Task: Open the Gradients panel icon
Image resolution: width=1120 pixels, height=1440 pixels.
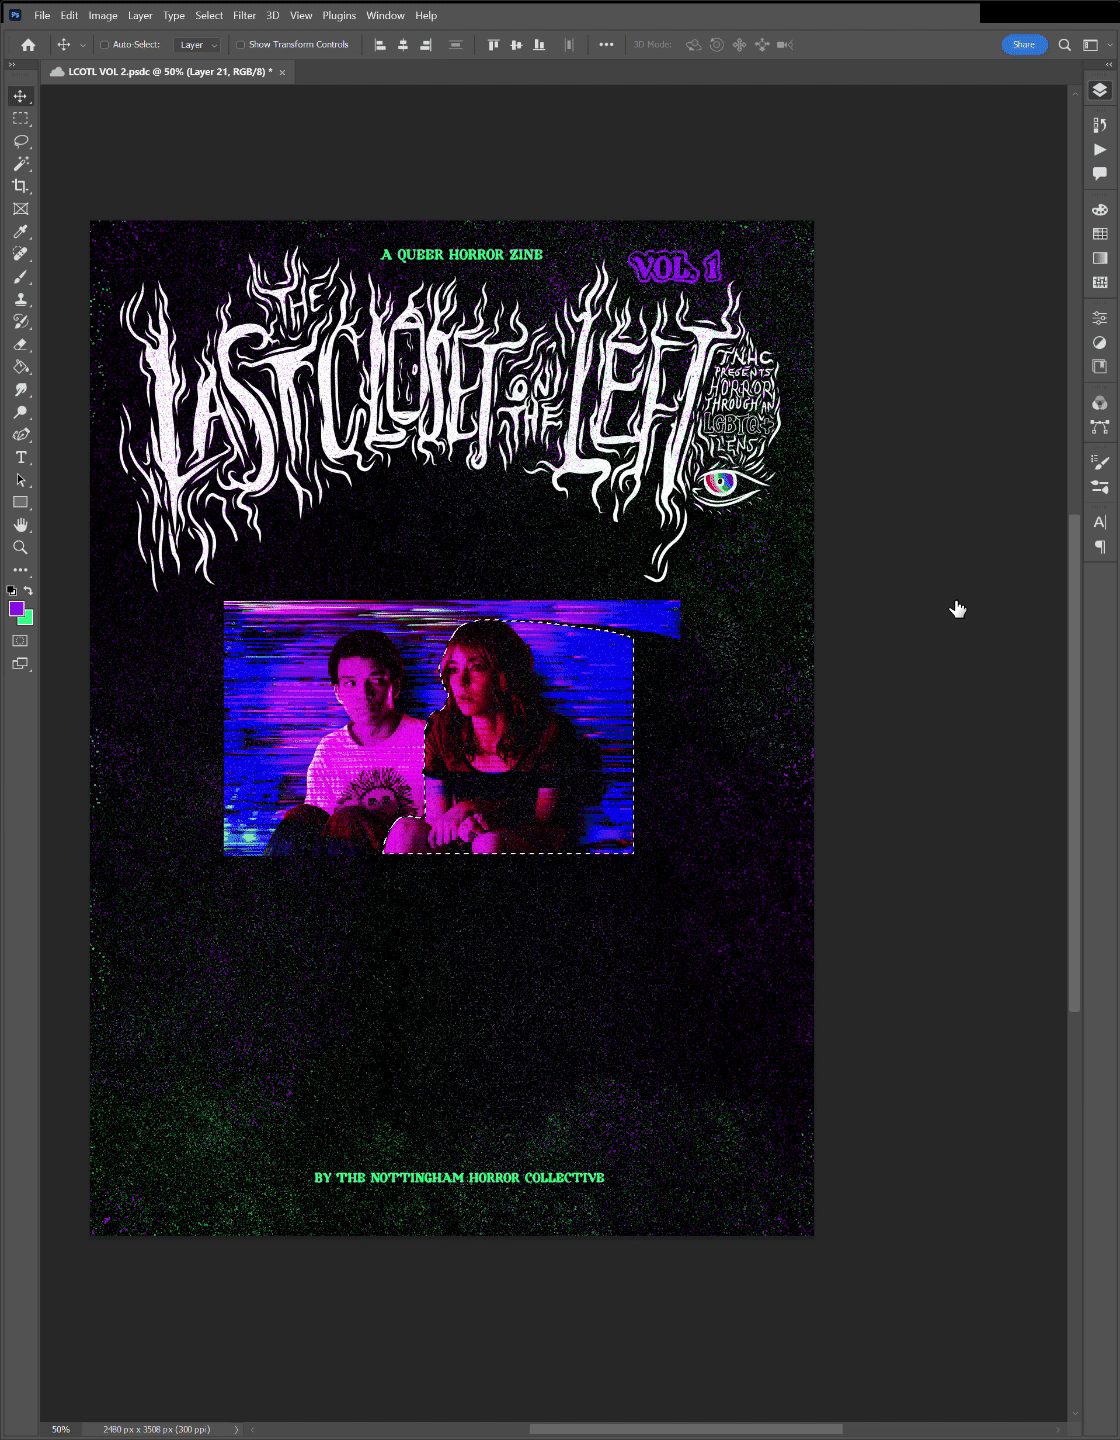Action: (1100, 258)
